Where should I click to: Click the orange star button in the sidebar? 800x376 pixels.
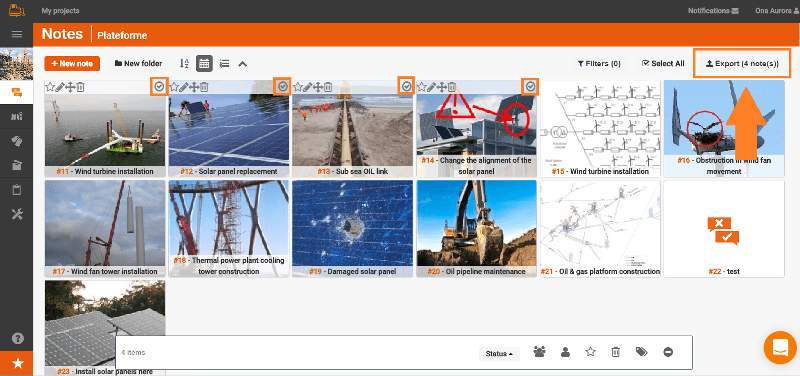pyautogui.click(x=17, y=363)
